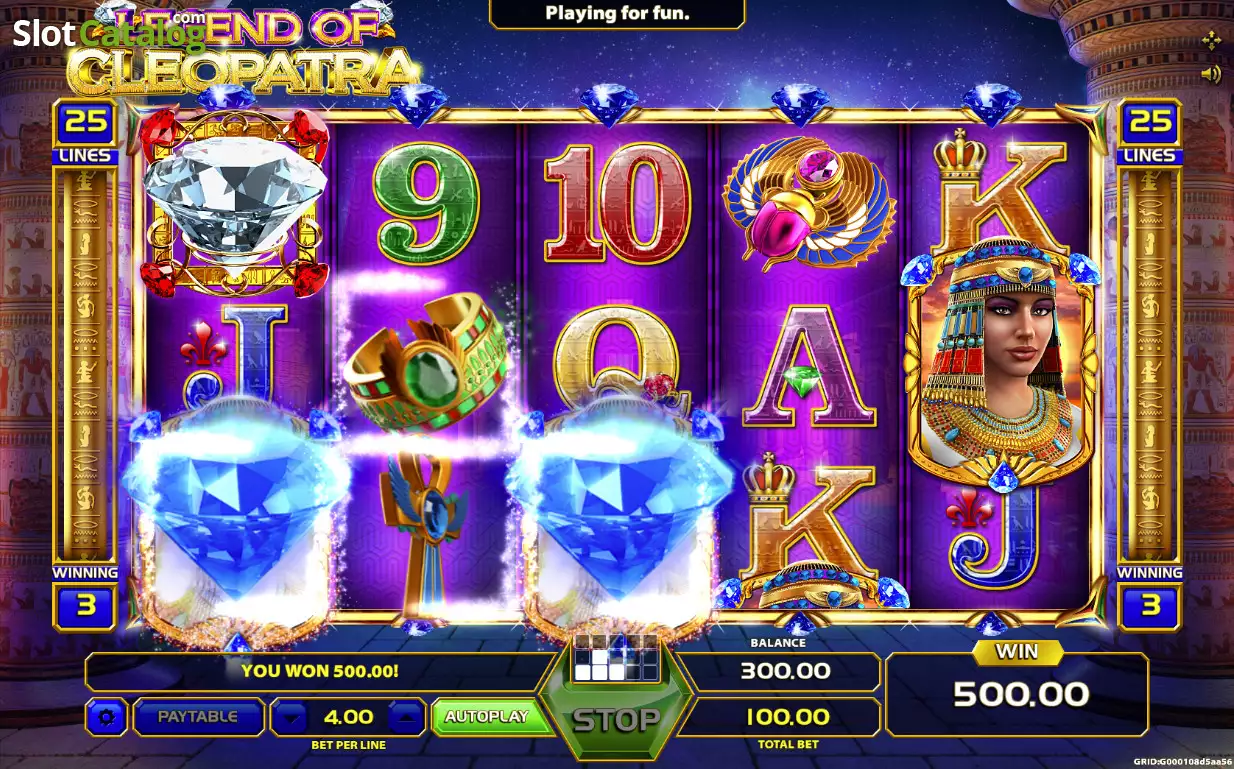Decrease bet per line with down arrow
Viewport: 1234px width, 769px height.
290,717
